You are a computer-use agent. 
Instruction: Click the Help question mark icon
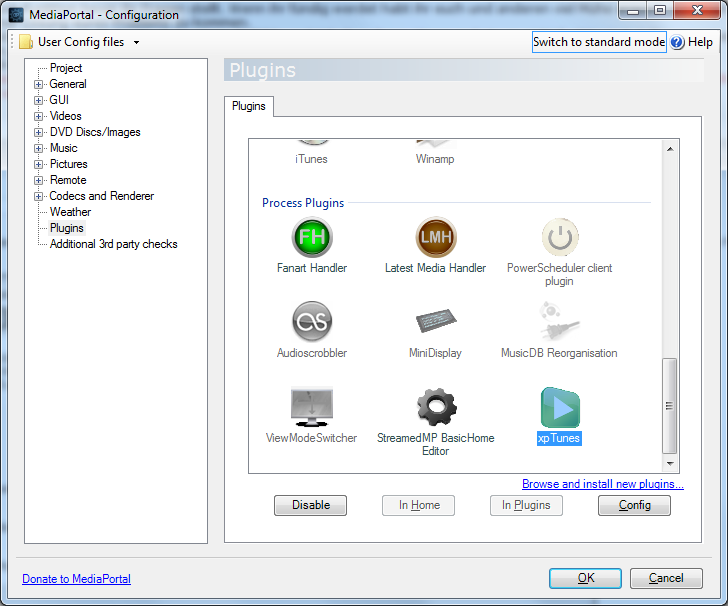tap(677, 42)
